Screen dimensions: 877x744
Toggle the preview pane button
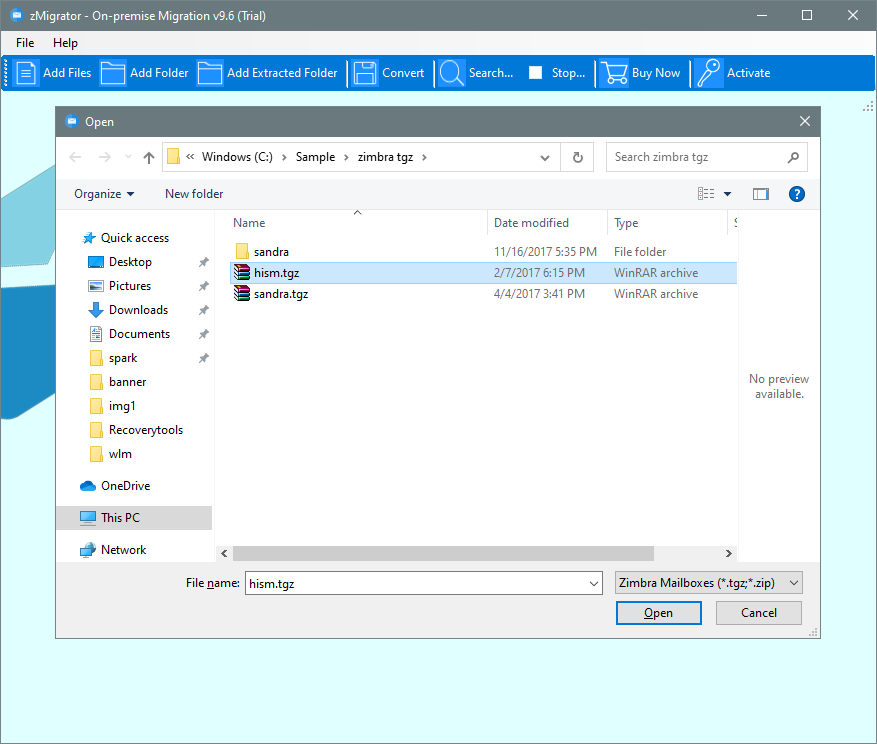761,194
